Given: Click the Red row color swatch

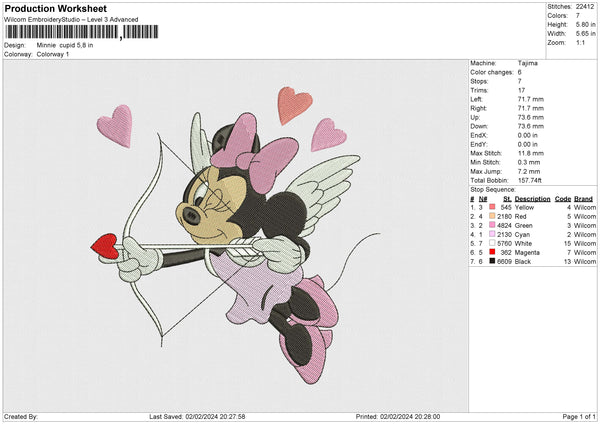Looking at the screenshot, I should [492, 216].
